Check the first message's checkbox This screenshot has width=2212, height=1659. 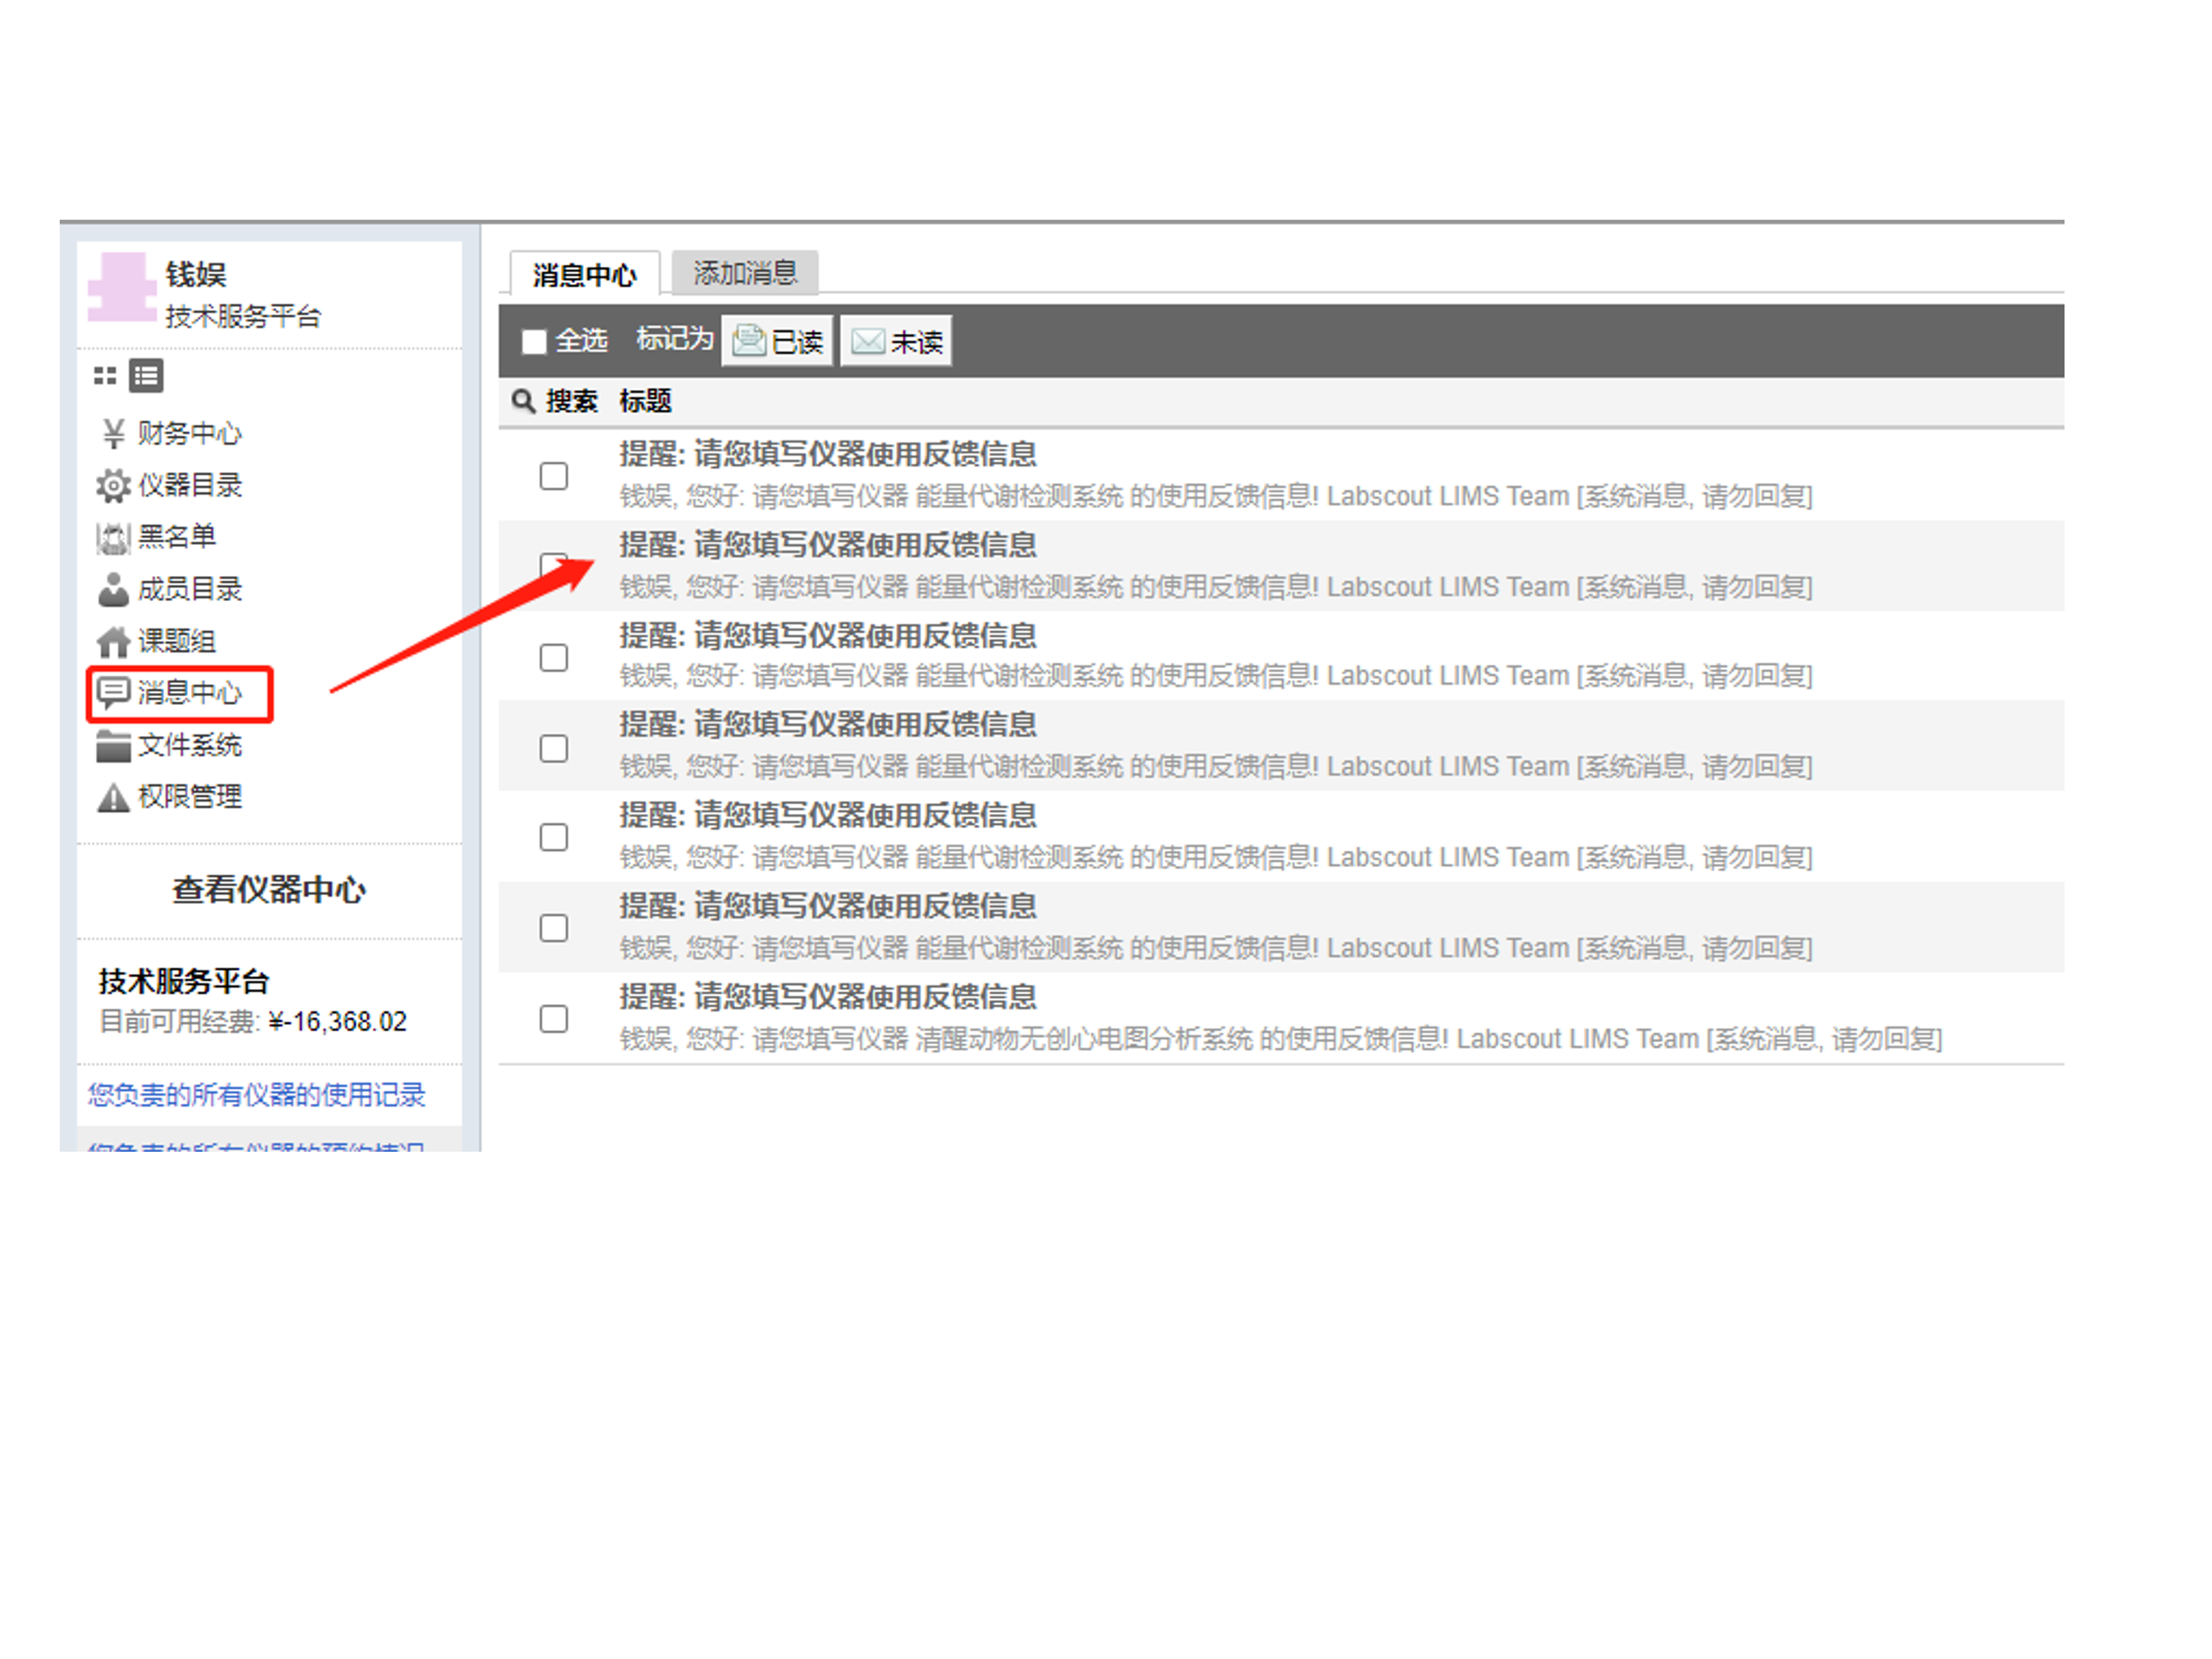[x=554, y=476]
